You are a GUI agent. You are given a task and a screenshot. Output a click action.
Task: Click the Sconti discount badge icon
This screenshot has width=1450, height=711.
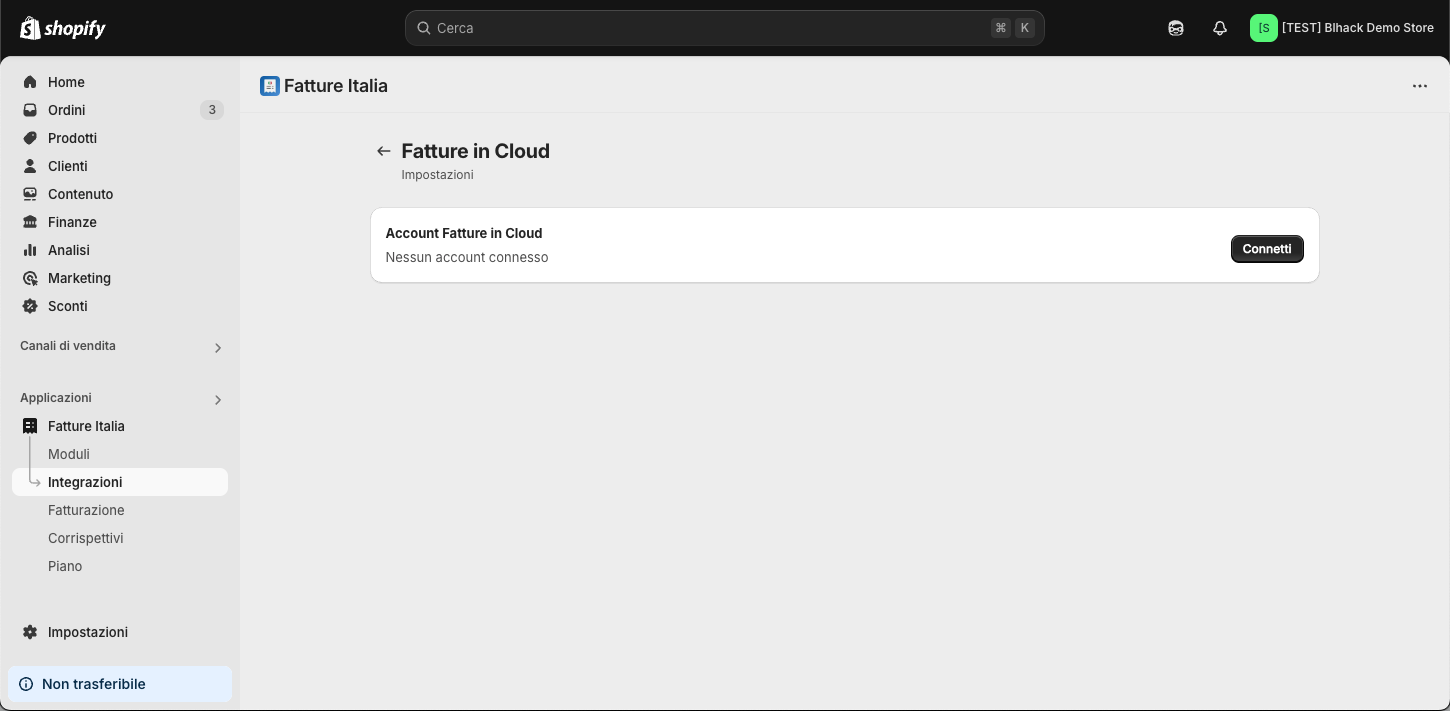coord(30,306)
